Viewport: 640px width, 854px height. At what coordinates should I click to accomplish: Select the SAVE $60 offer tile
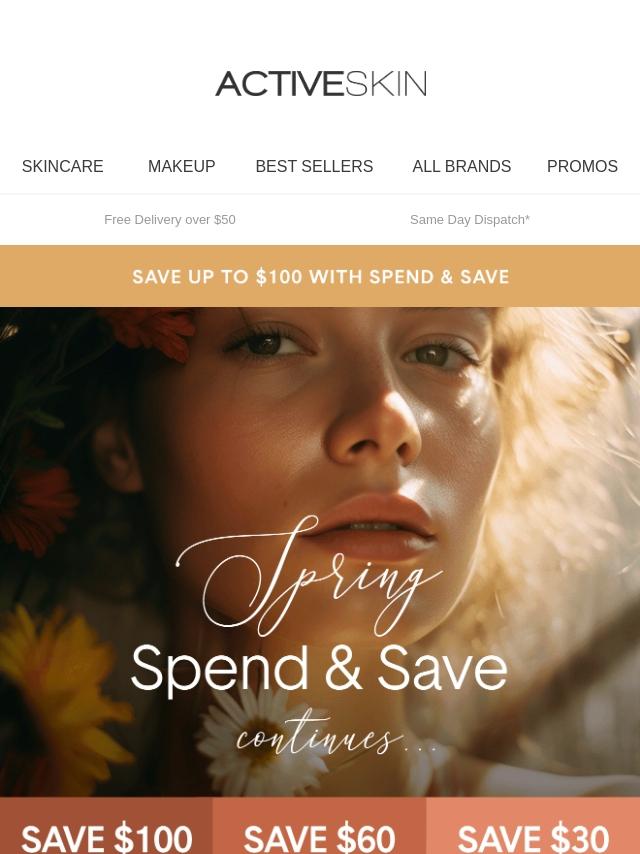pyautogui.click(x=320, y=826)
